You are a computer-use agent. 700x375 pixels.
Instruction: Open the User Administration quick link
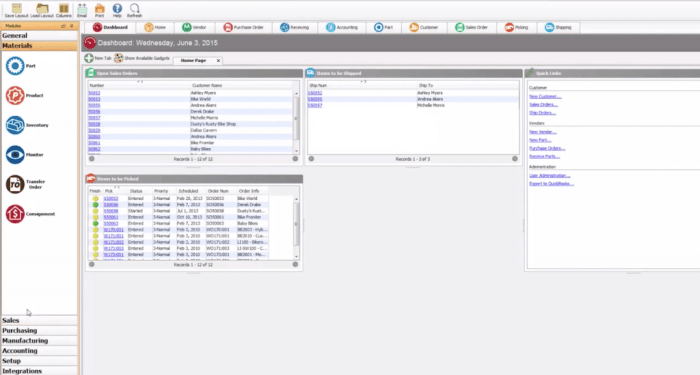[x=550, y=175]
